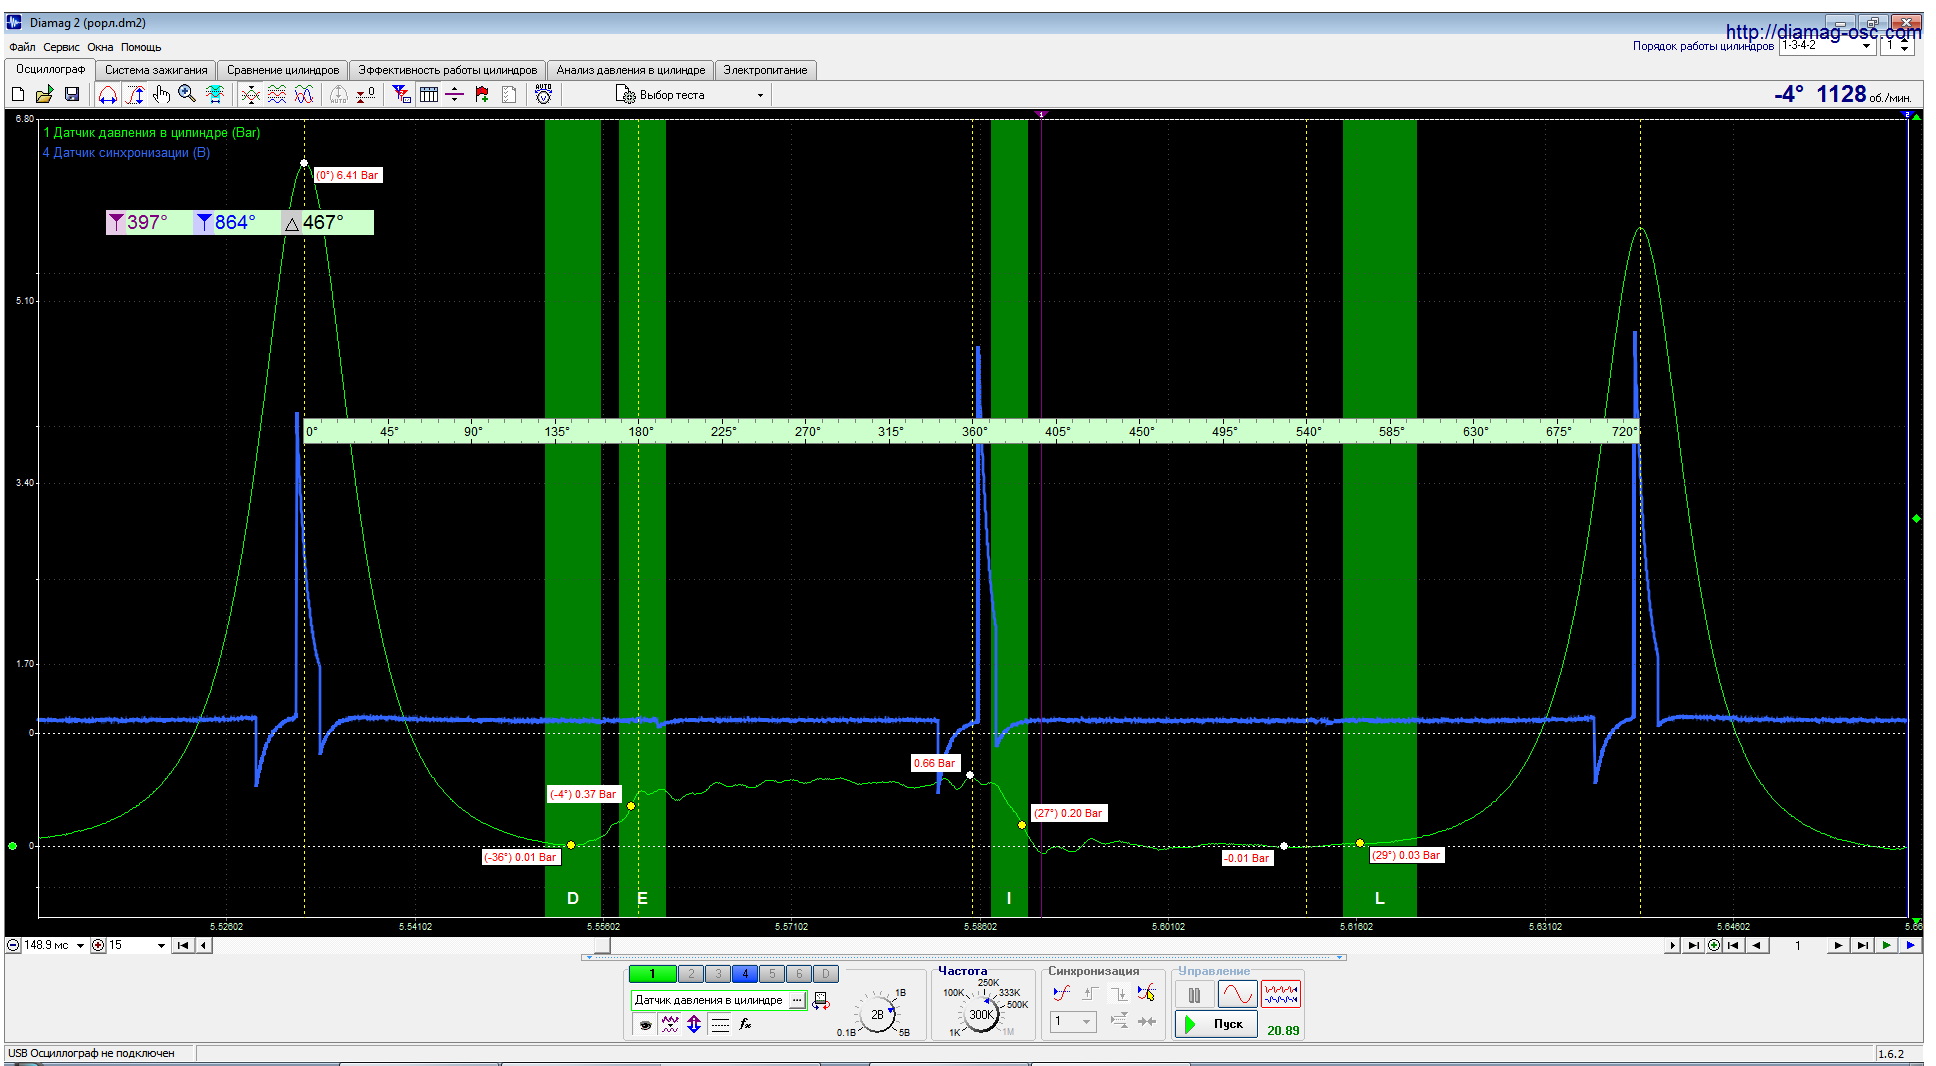Open the sync channel 1 dropdown
The height and width of the screenshot is (1066, 1936).
(x=1073, y=1022)
